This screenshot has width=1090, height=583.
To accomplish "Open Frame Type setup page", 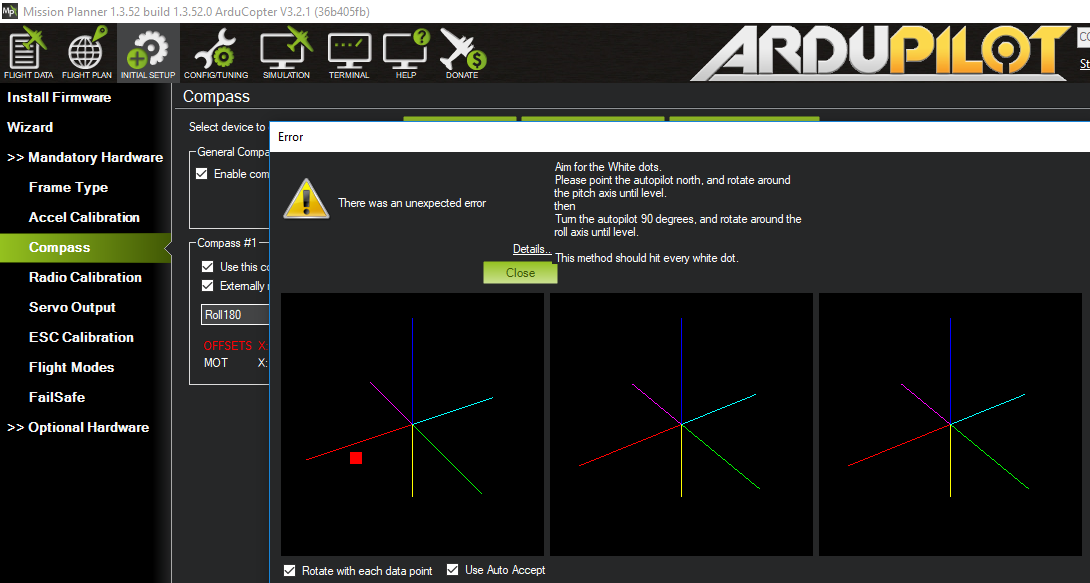I will click(x=68, y=188).
